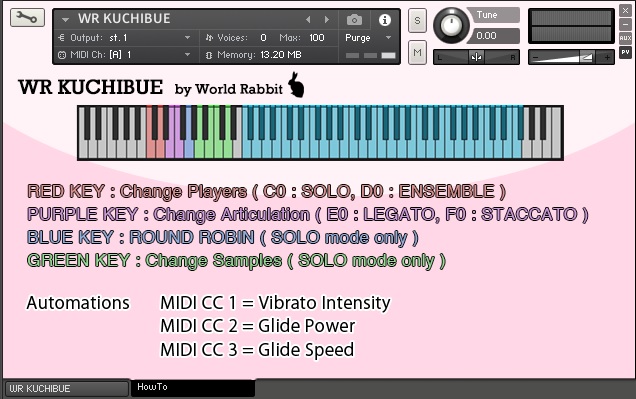This screenshot has height=399, width=636.
Task: Click the 'MIDI CC 1 = Vibrato Intensity' text
Action: click(x=275, y=303)
